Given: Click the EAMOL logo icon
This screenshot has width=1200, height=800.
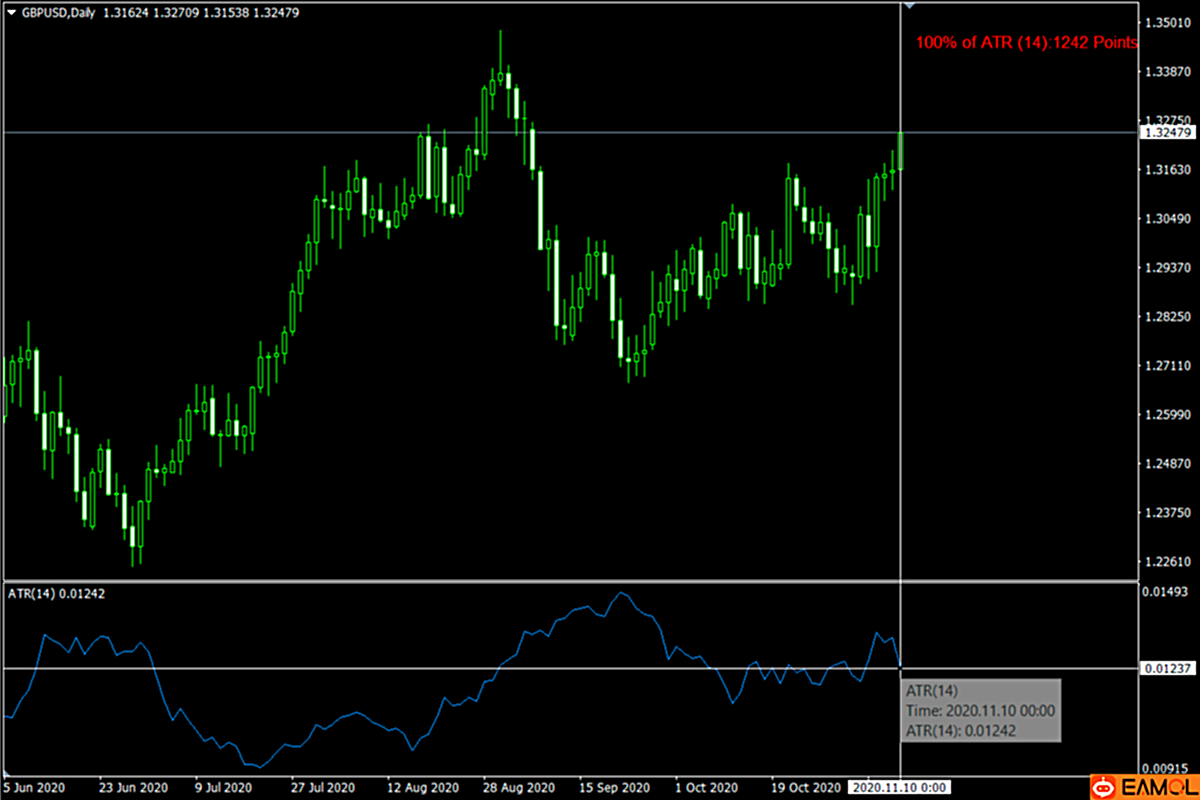Looking at the screenshot, I should [1102, 787].
